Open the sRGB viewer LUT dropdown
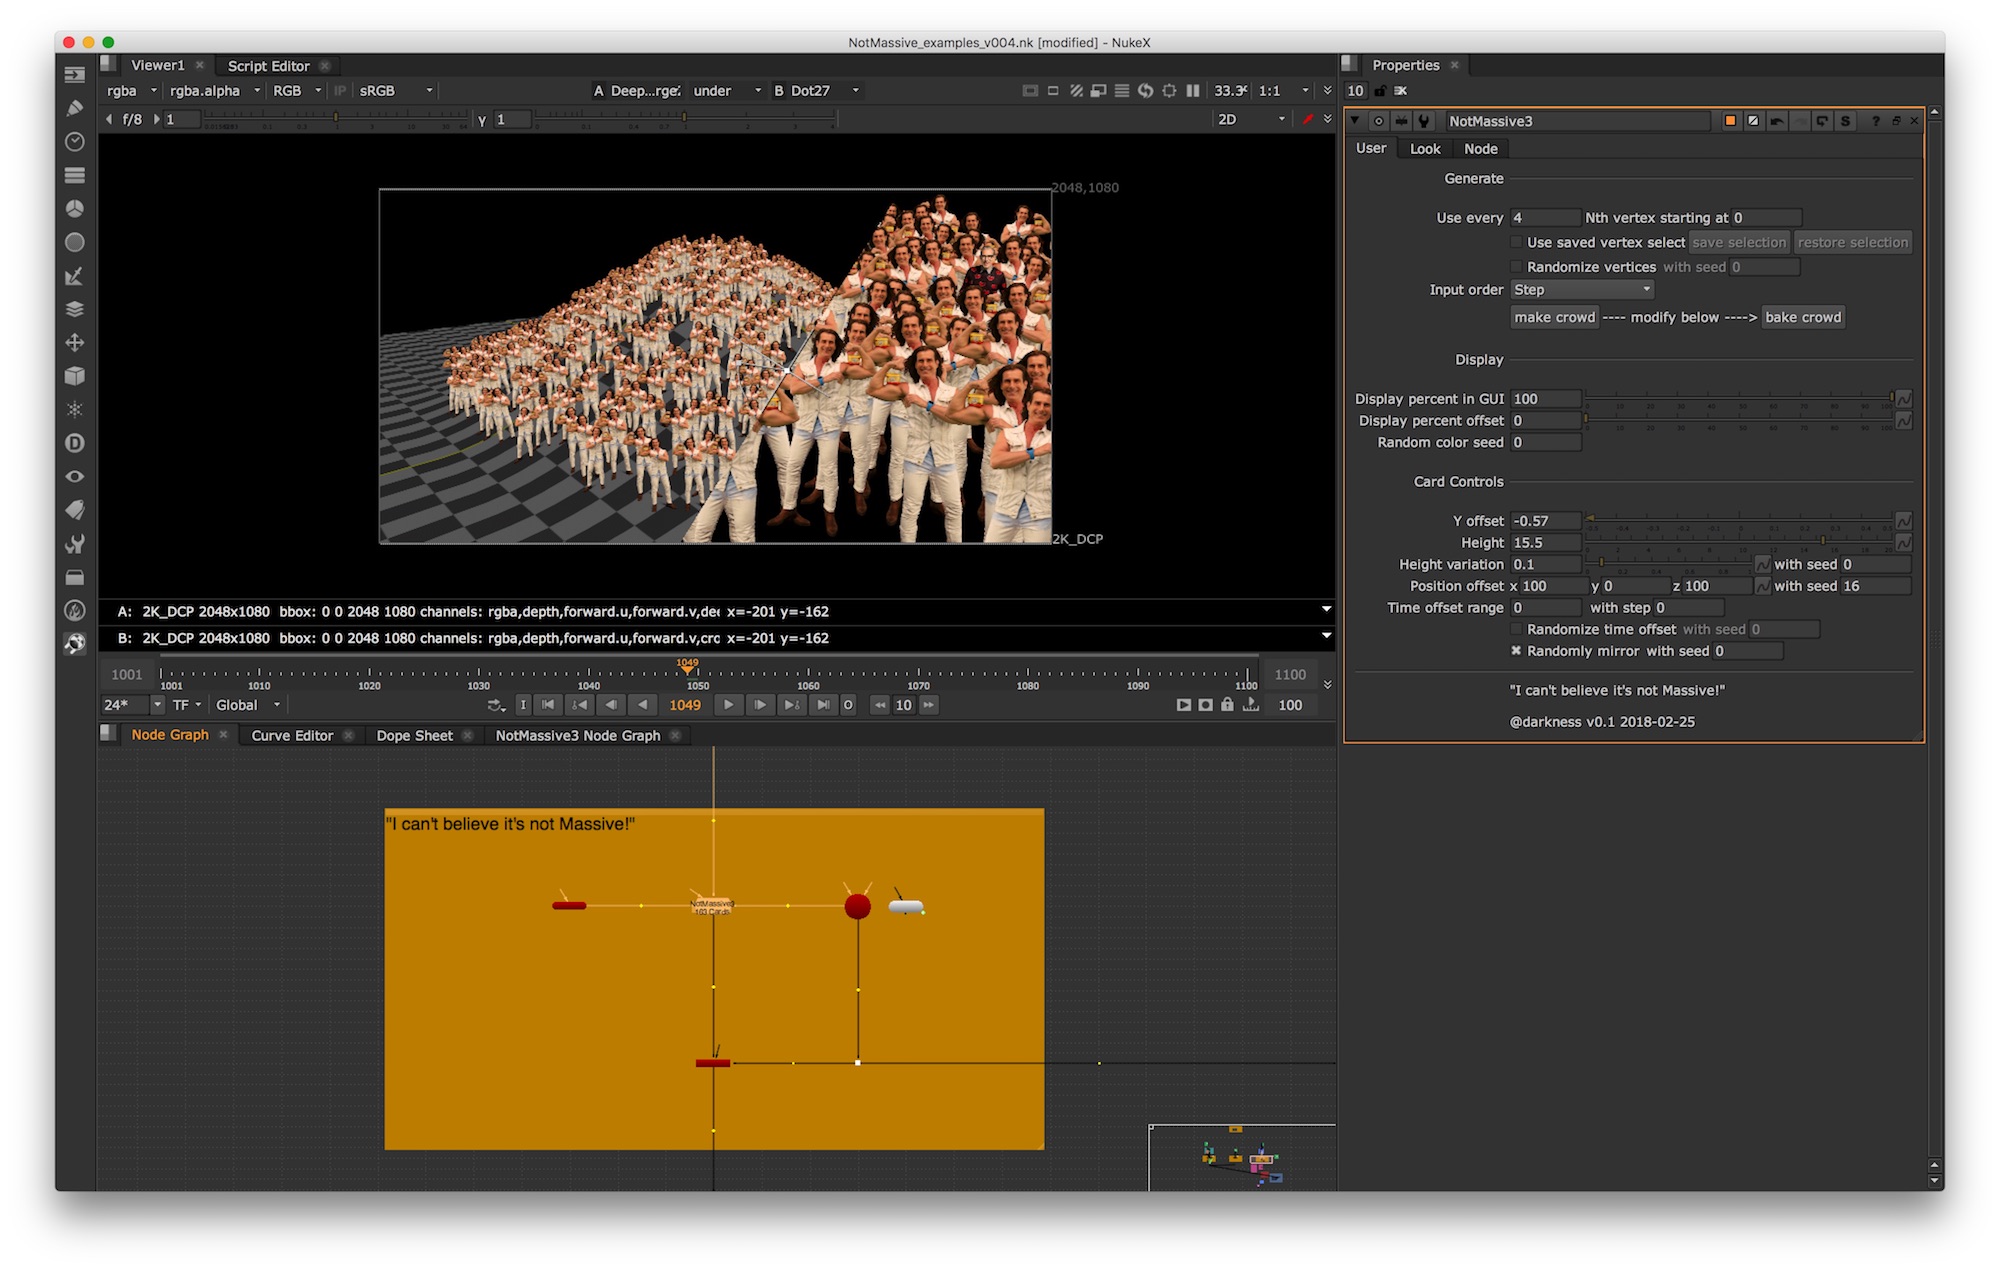 point(392,90)
